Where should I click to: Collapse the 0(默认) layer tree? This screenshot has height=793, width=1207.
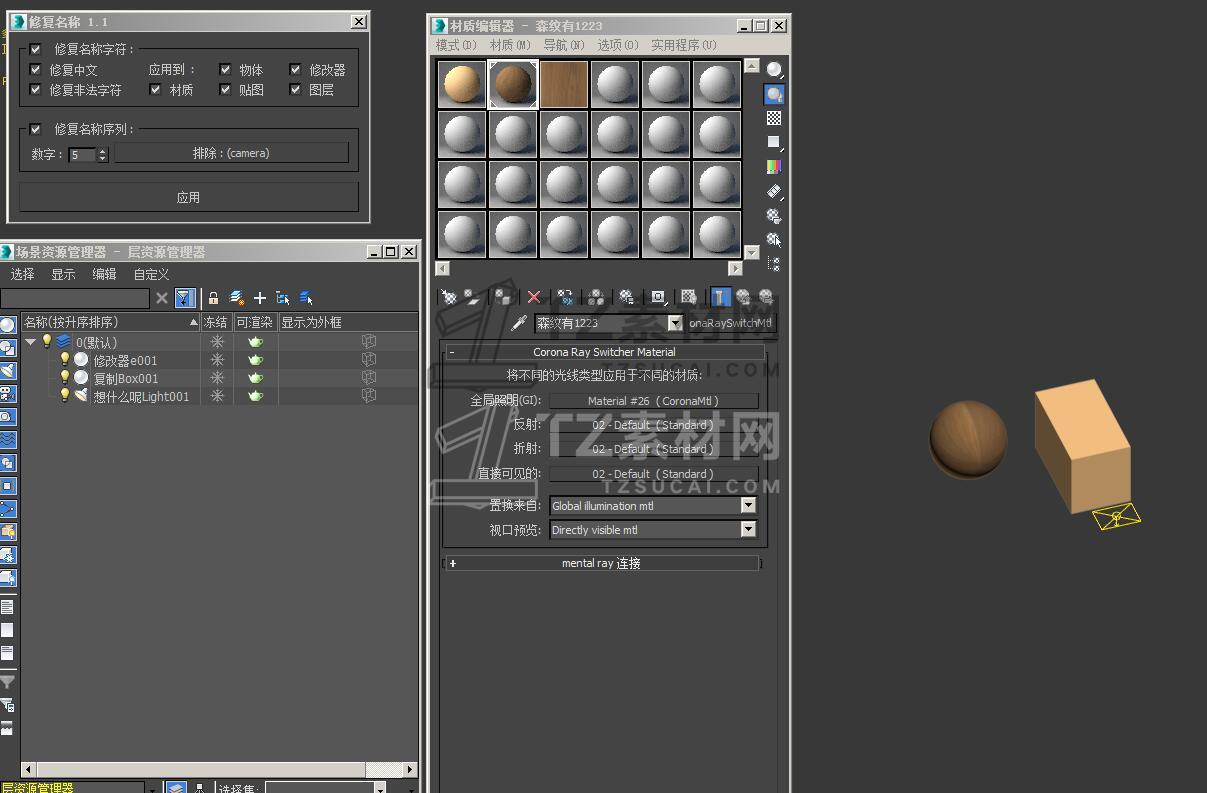(x=31, y=342)
